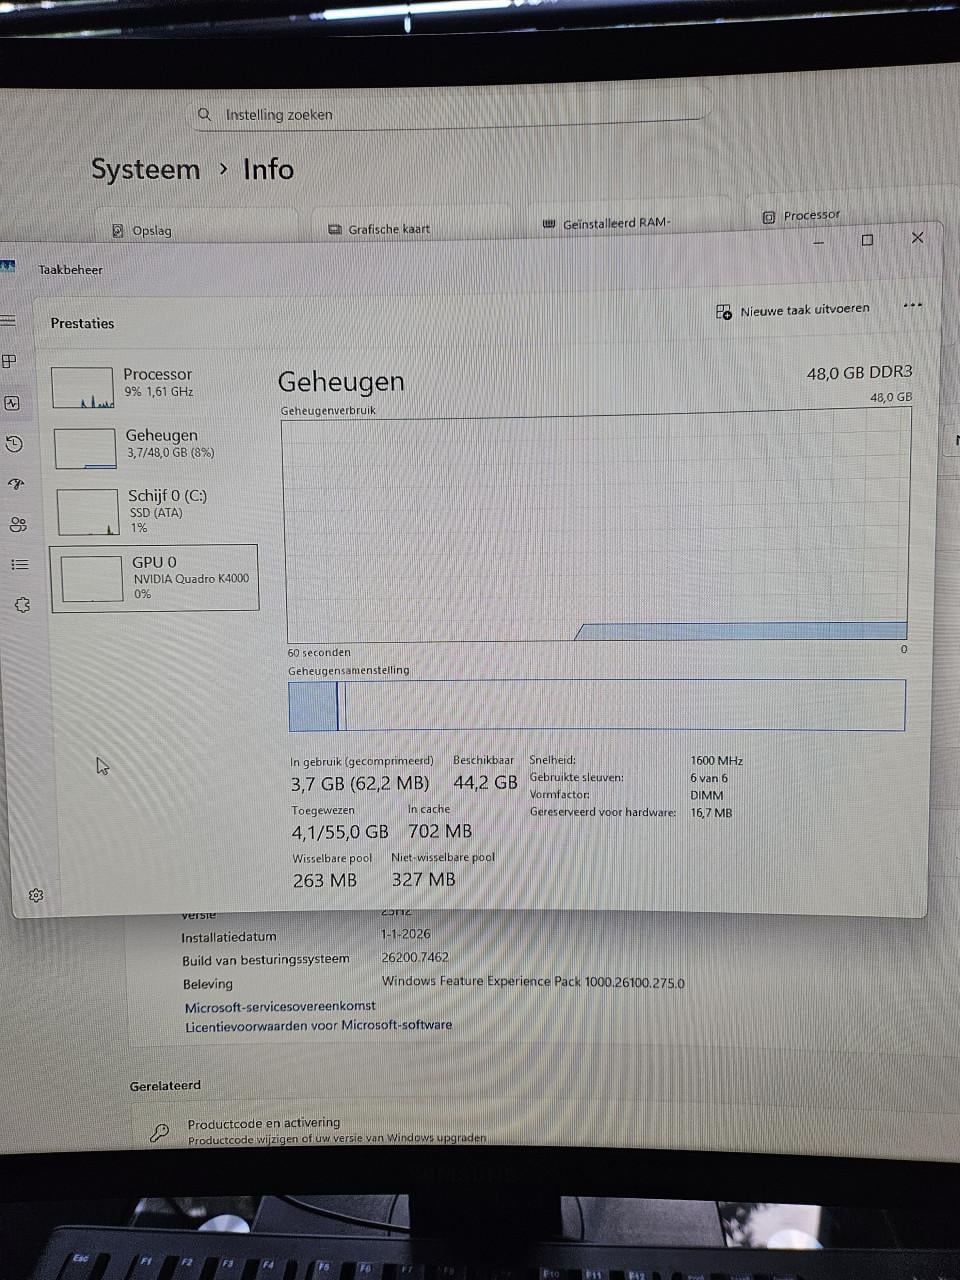The image size is (960, 1280).
Task: Focus the Instelling zoeken search field
Action: 452,111
